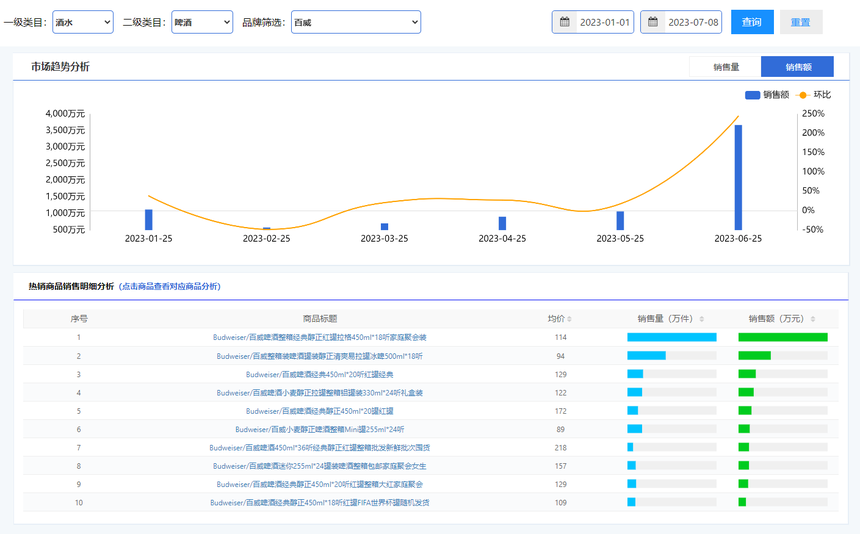Switch to the 销售额 tab
This screenshot has height=534, width=860.
point(797,67)
